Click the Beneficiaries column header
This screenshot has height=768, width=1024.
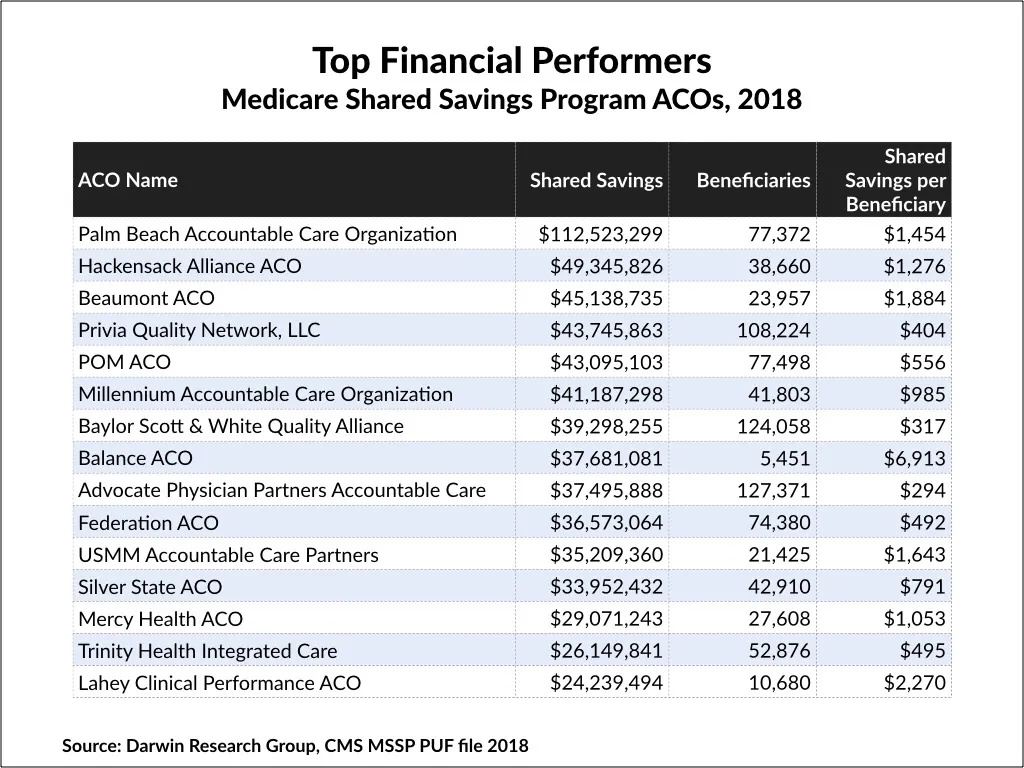click(754, 180)
